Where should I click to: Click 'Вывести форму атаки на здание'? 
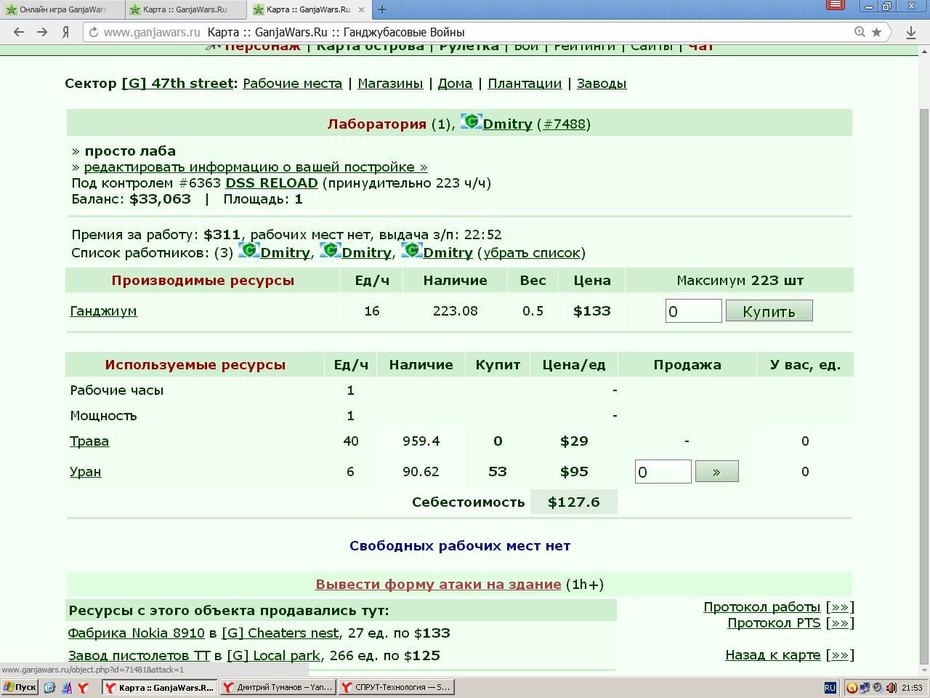[438, 585]
